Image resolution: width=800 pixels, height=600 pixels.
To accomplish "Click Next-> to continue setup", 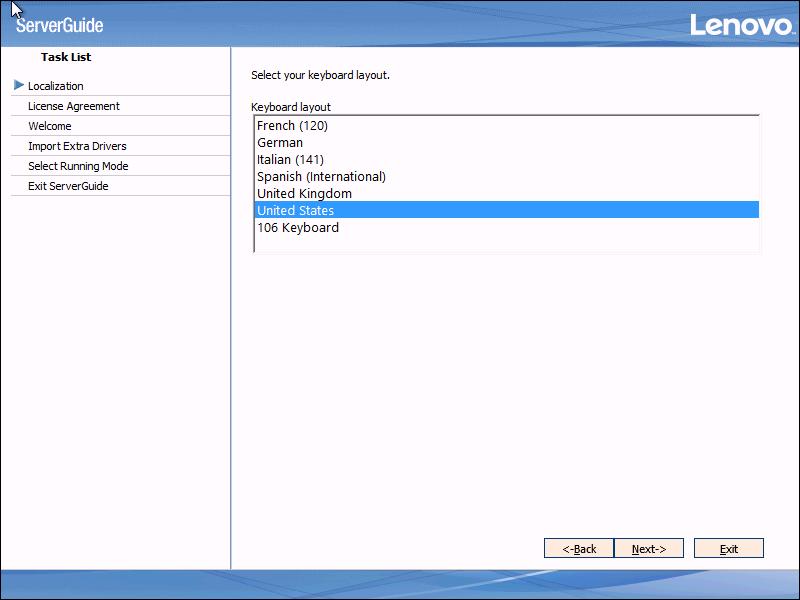I will (649, 548).
